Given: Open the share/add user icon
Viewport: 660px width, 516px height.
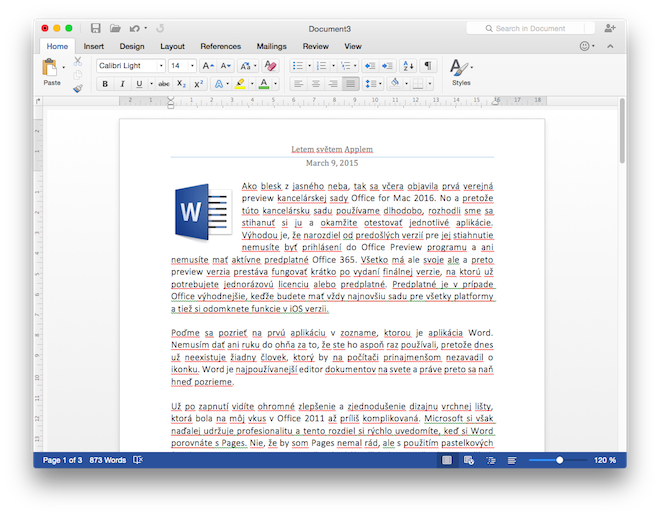Looking at the screenshot, I should pos(610,28).
